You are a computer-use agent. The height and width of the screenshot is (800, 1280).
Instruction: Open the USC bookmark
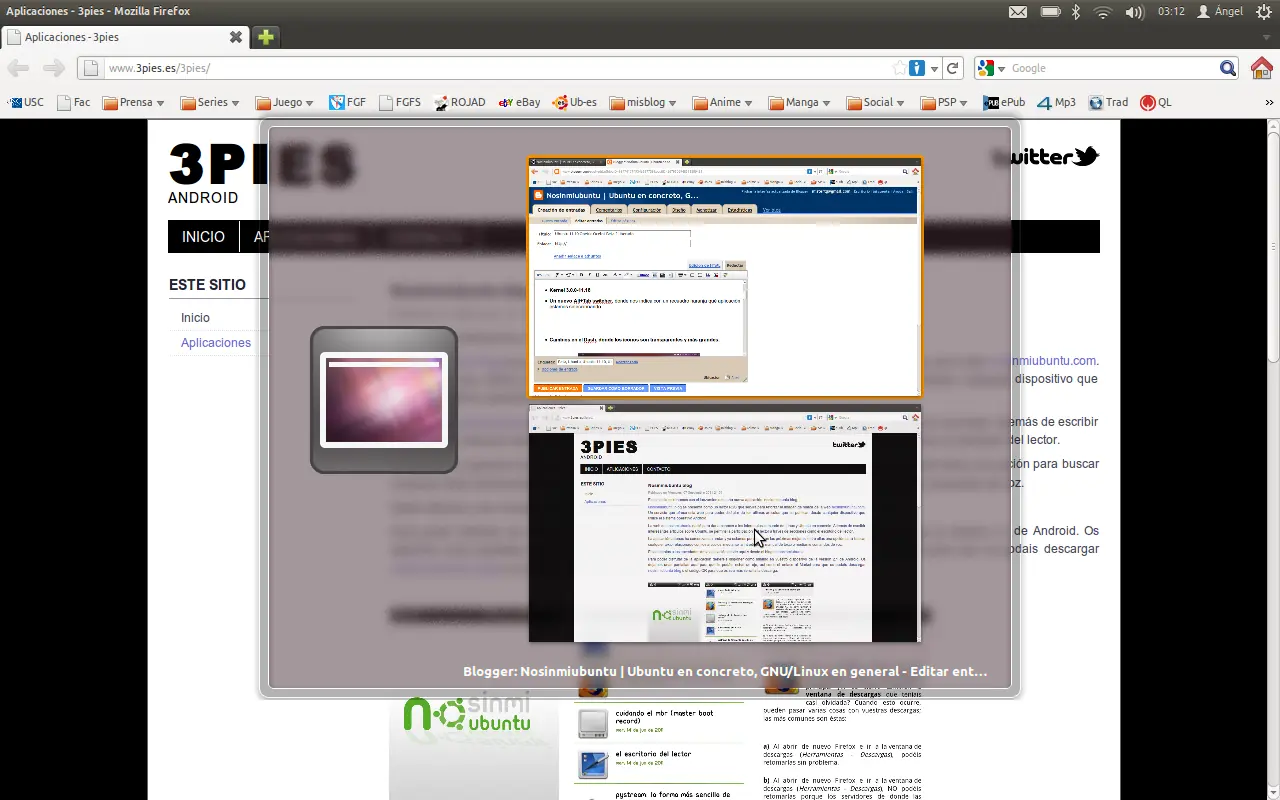(x=26, y=102)
